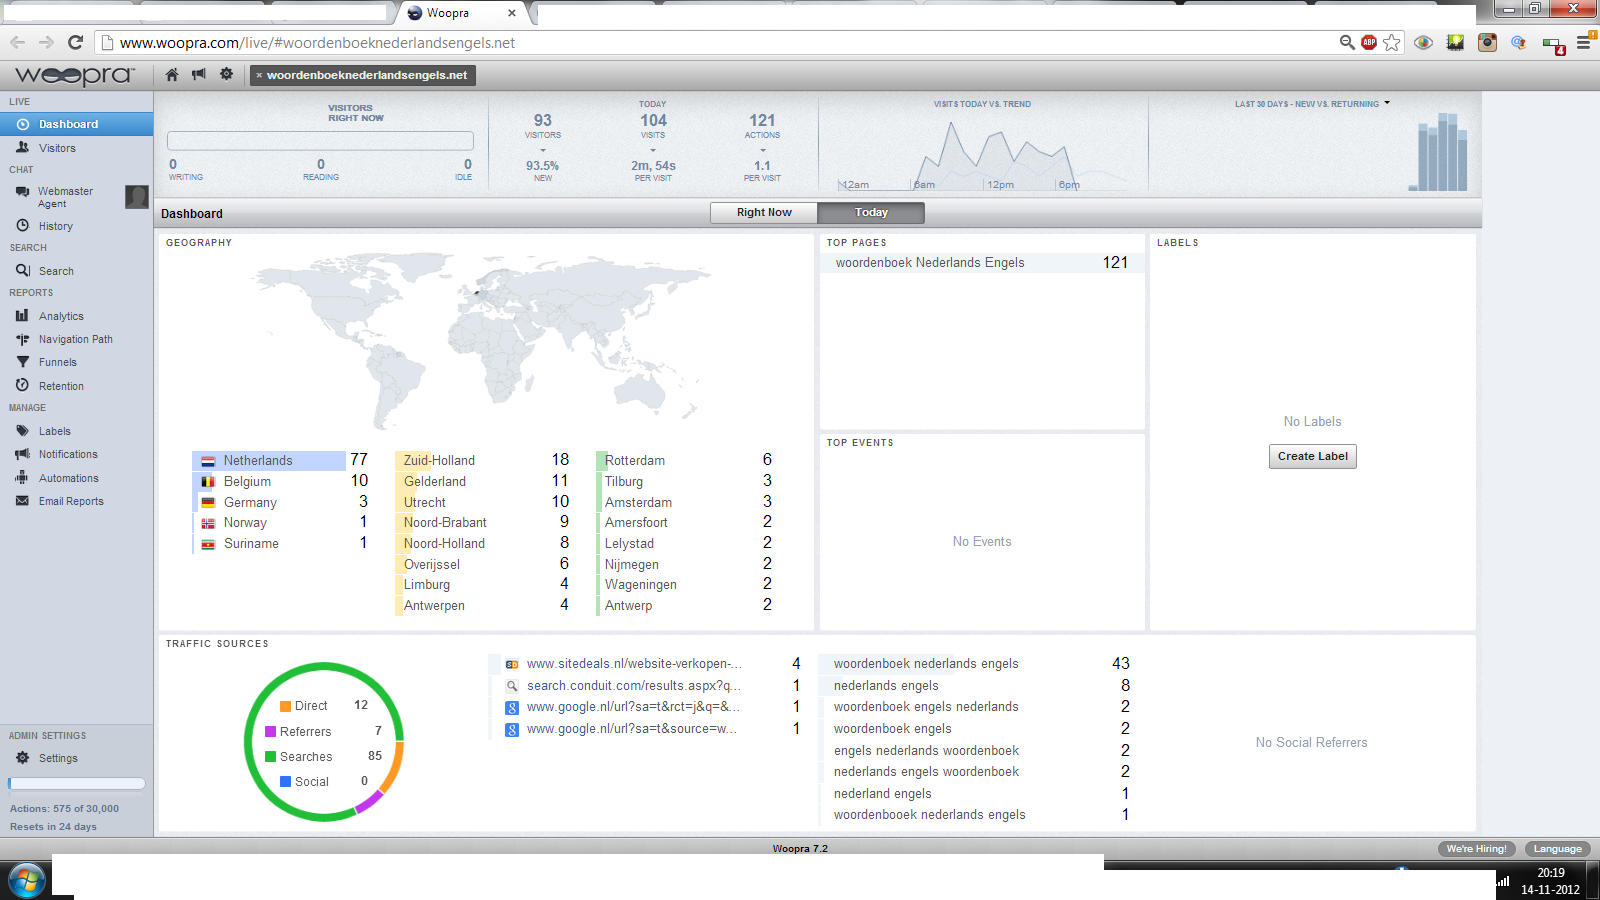Click the Webmaster Agent avatar thumbnail
The height and width of the screenshot is (900, 1600).
pos(137,197)
